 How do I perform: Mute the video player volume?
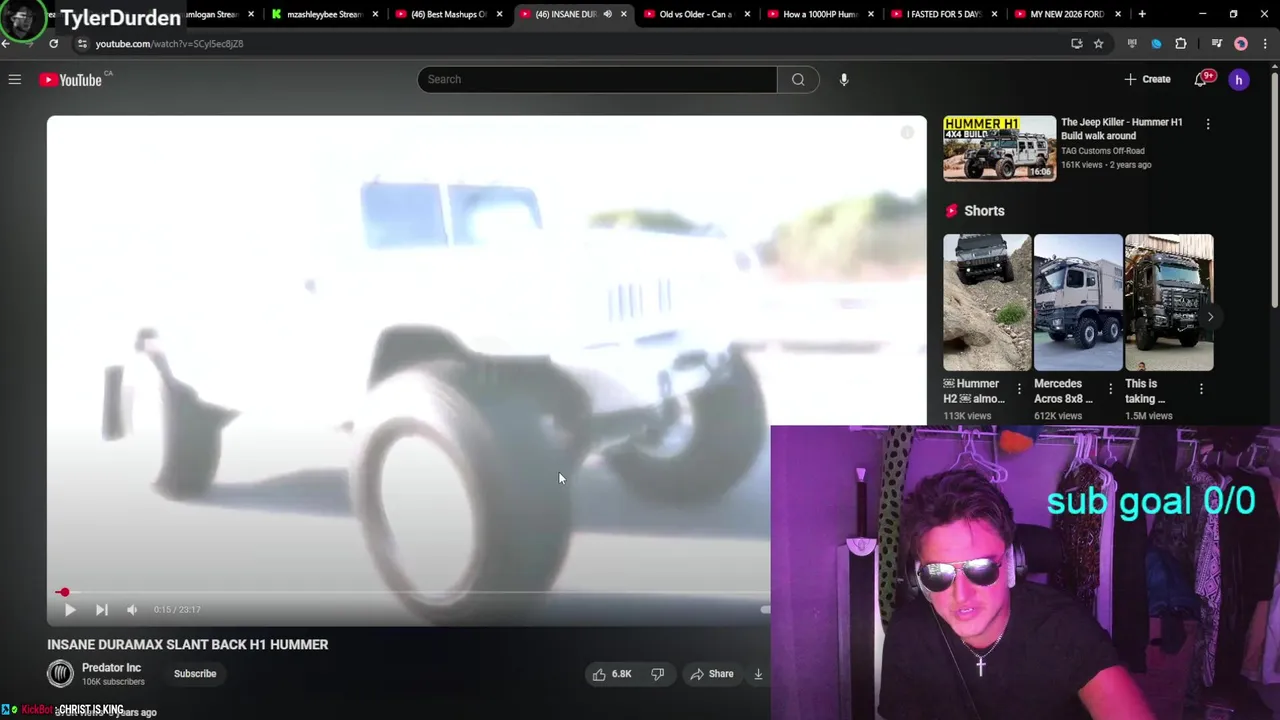click(132, 609)
